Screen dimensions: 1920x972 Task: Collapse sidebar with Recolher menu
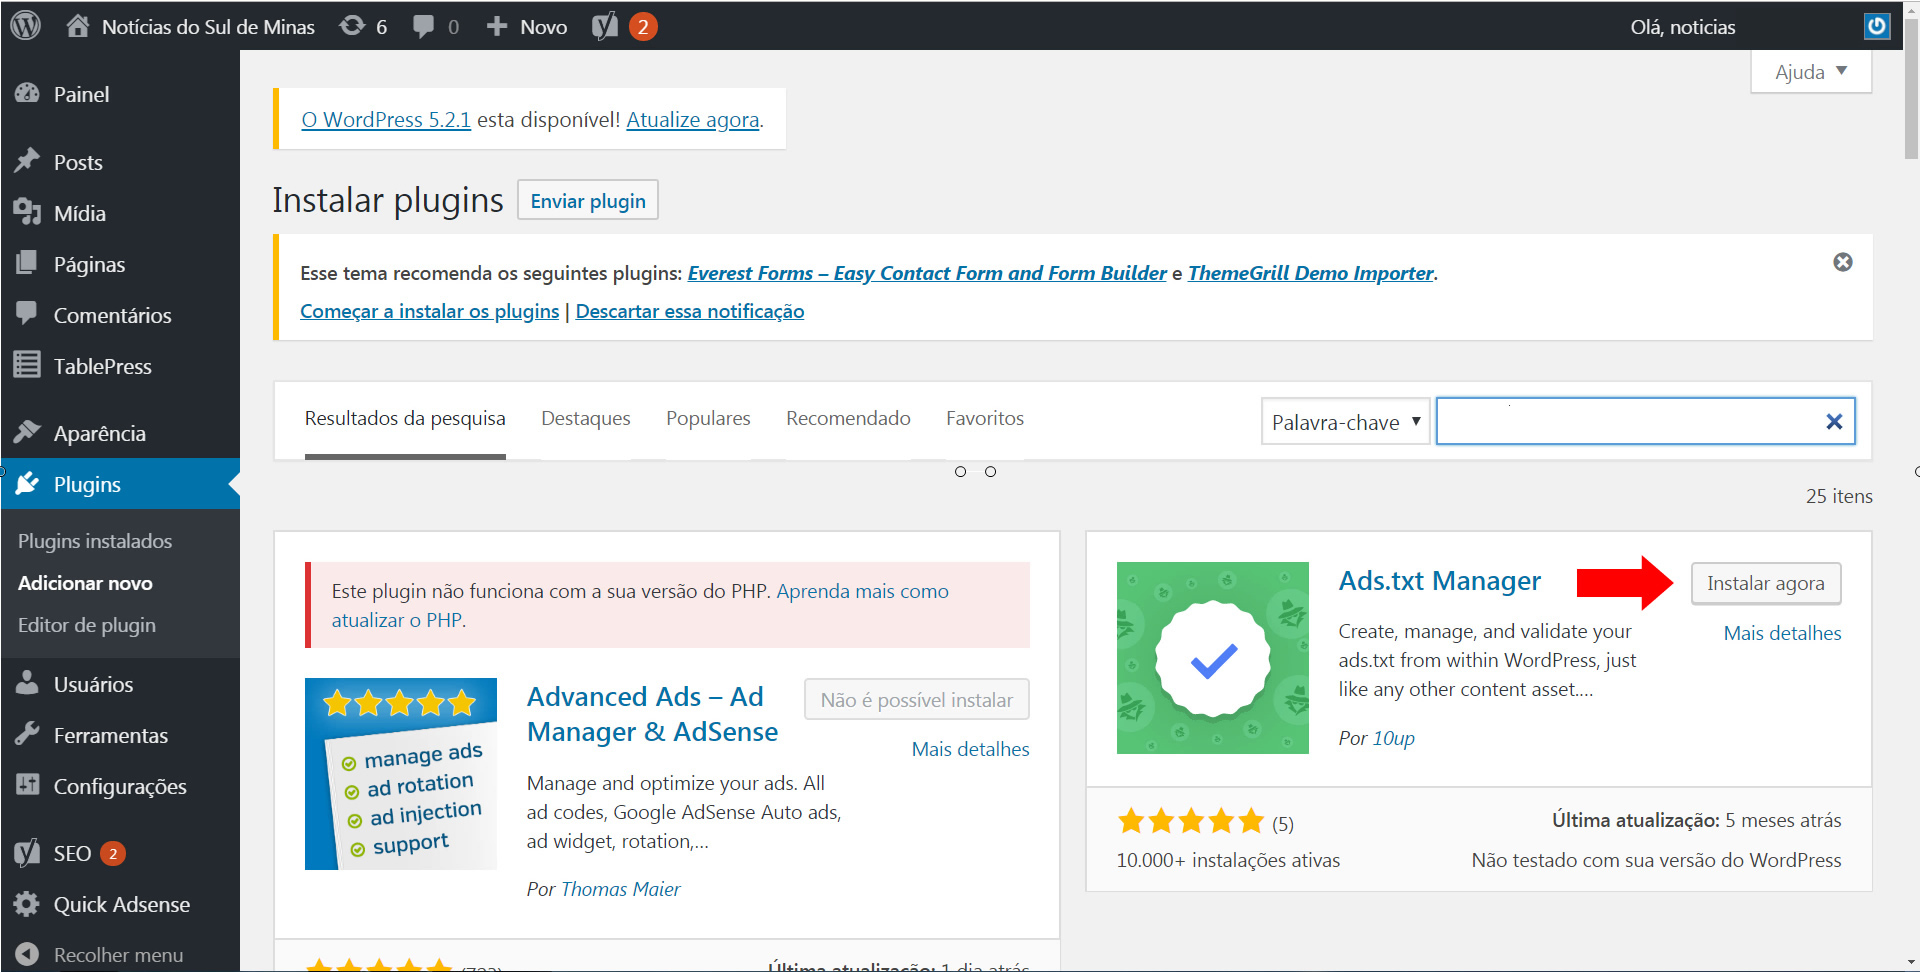coord(120,954)
